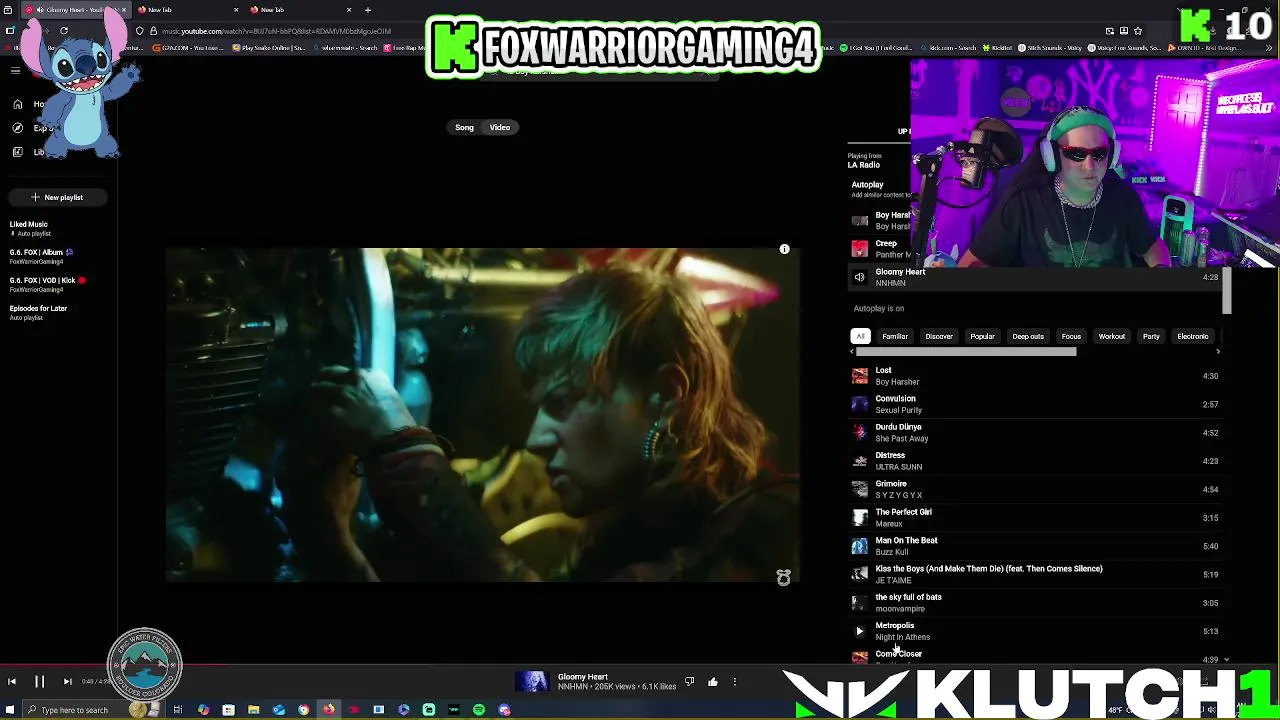Image resolution: width=1280 pixels, height=720 pixels.
Task: Like Gloomy Heart with thumbs up
Action: [x=712, y=682]
